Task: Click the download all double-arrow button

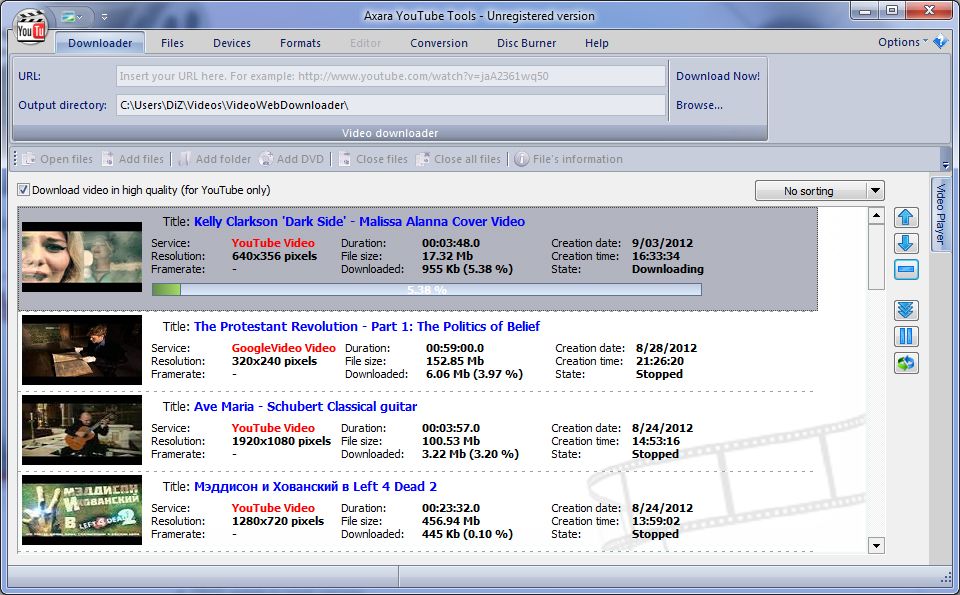Action: click(906, 310)
